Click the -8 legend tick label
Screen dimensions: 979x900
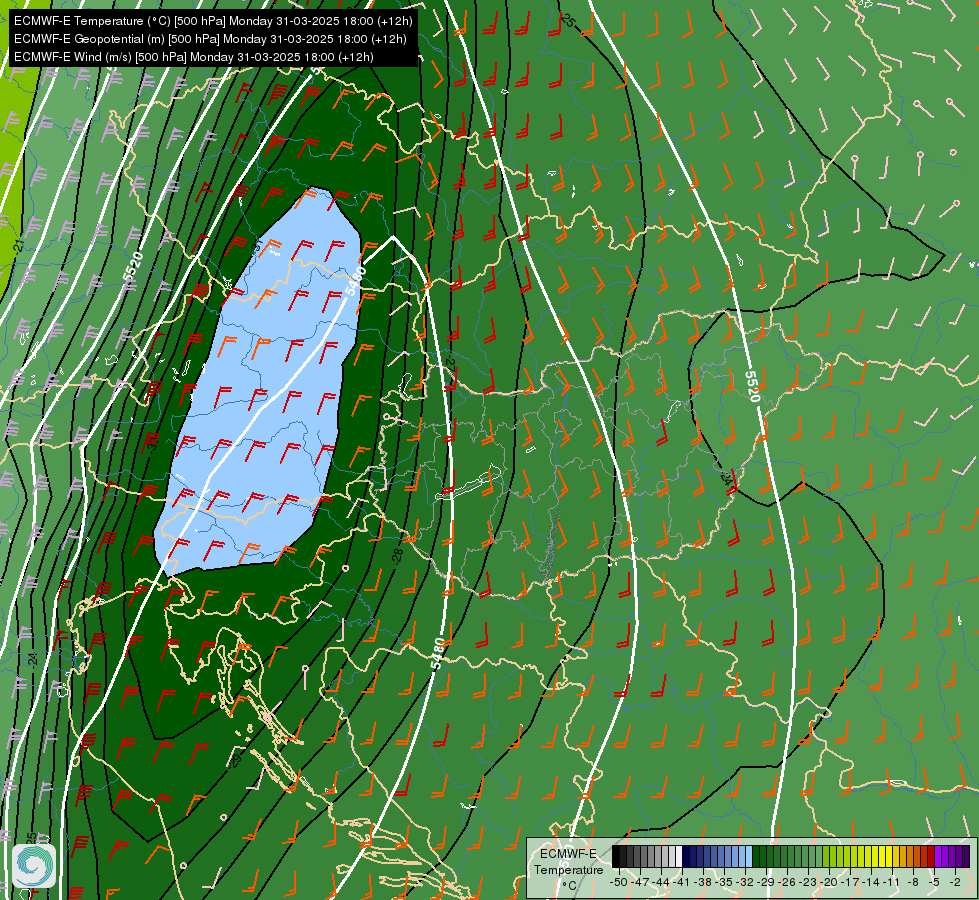[913, 882]
